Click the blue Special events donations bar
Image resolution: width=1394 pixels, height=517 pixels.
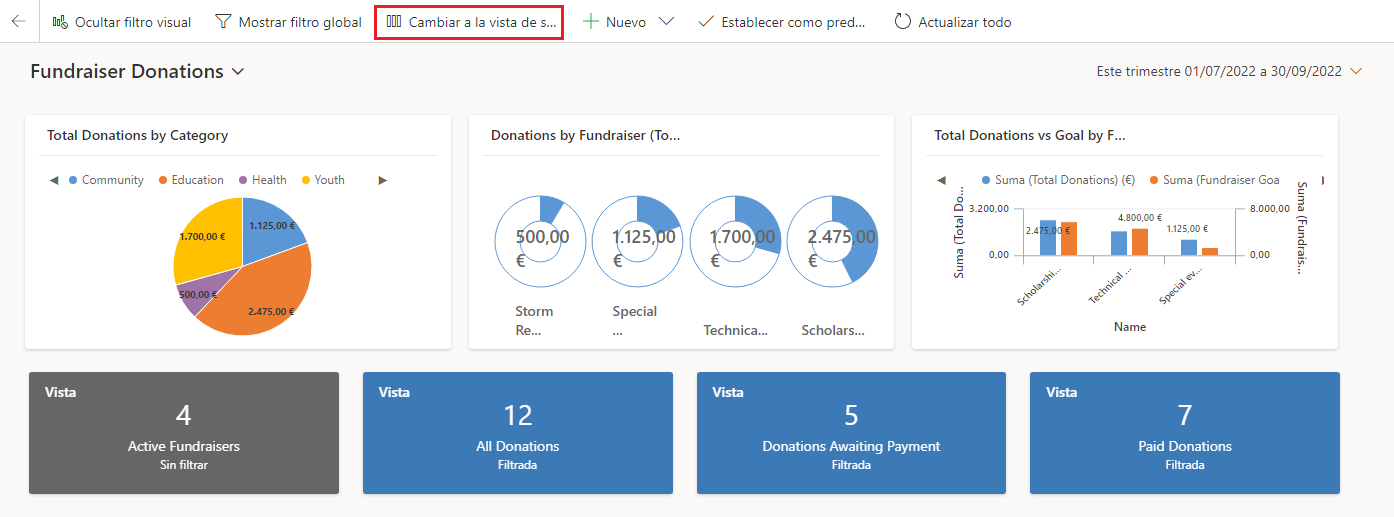(1189, 248)
